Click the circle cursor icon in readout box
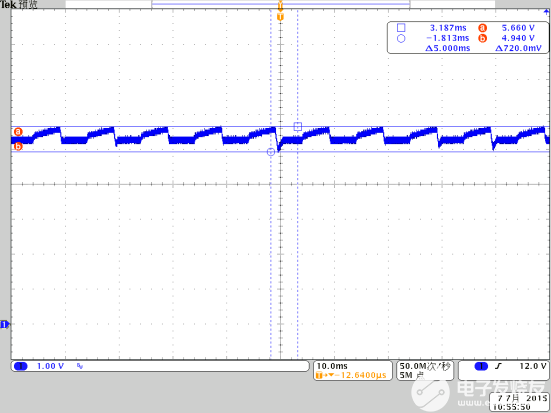 tap(401, 38)
